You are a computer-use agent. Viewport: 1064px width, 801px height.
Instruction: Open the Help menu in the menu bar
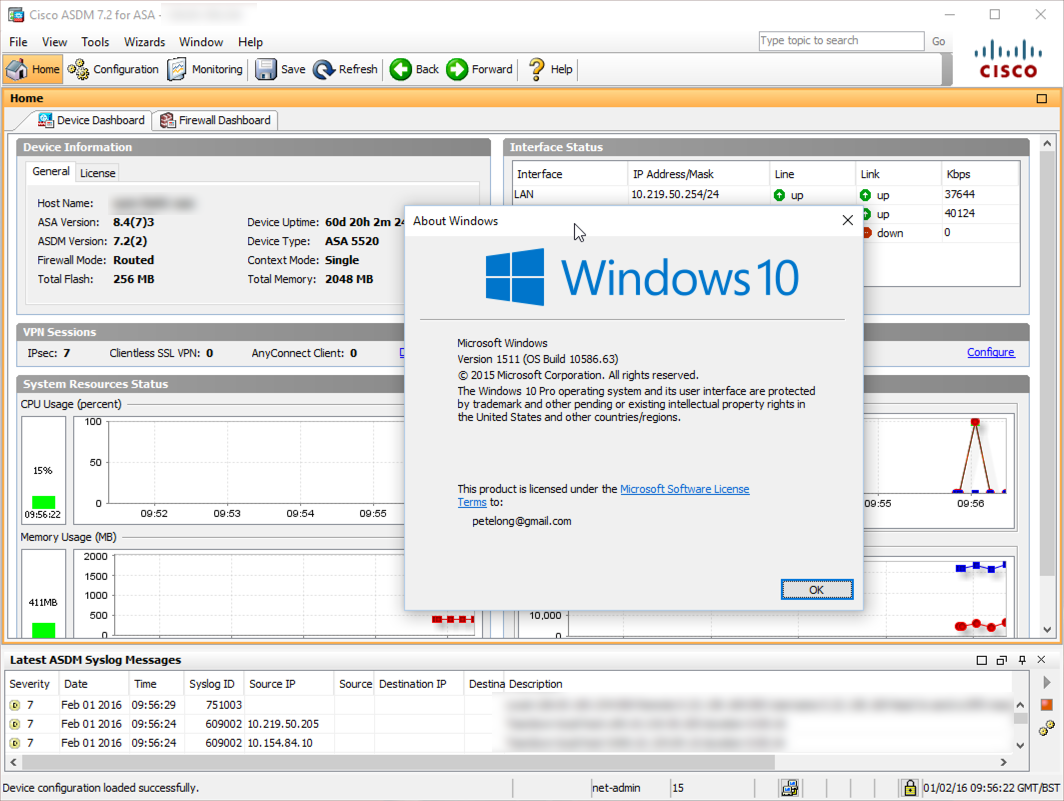point(250,42)
